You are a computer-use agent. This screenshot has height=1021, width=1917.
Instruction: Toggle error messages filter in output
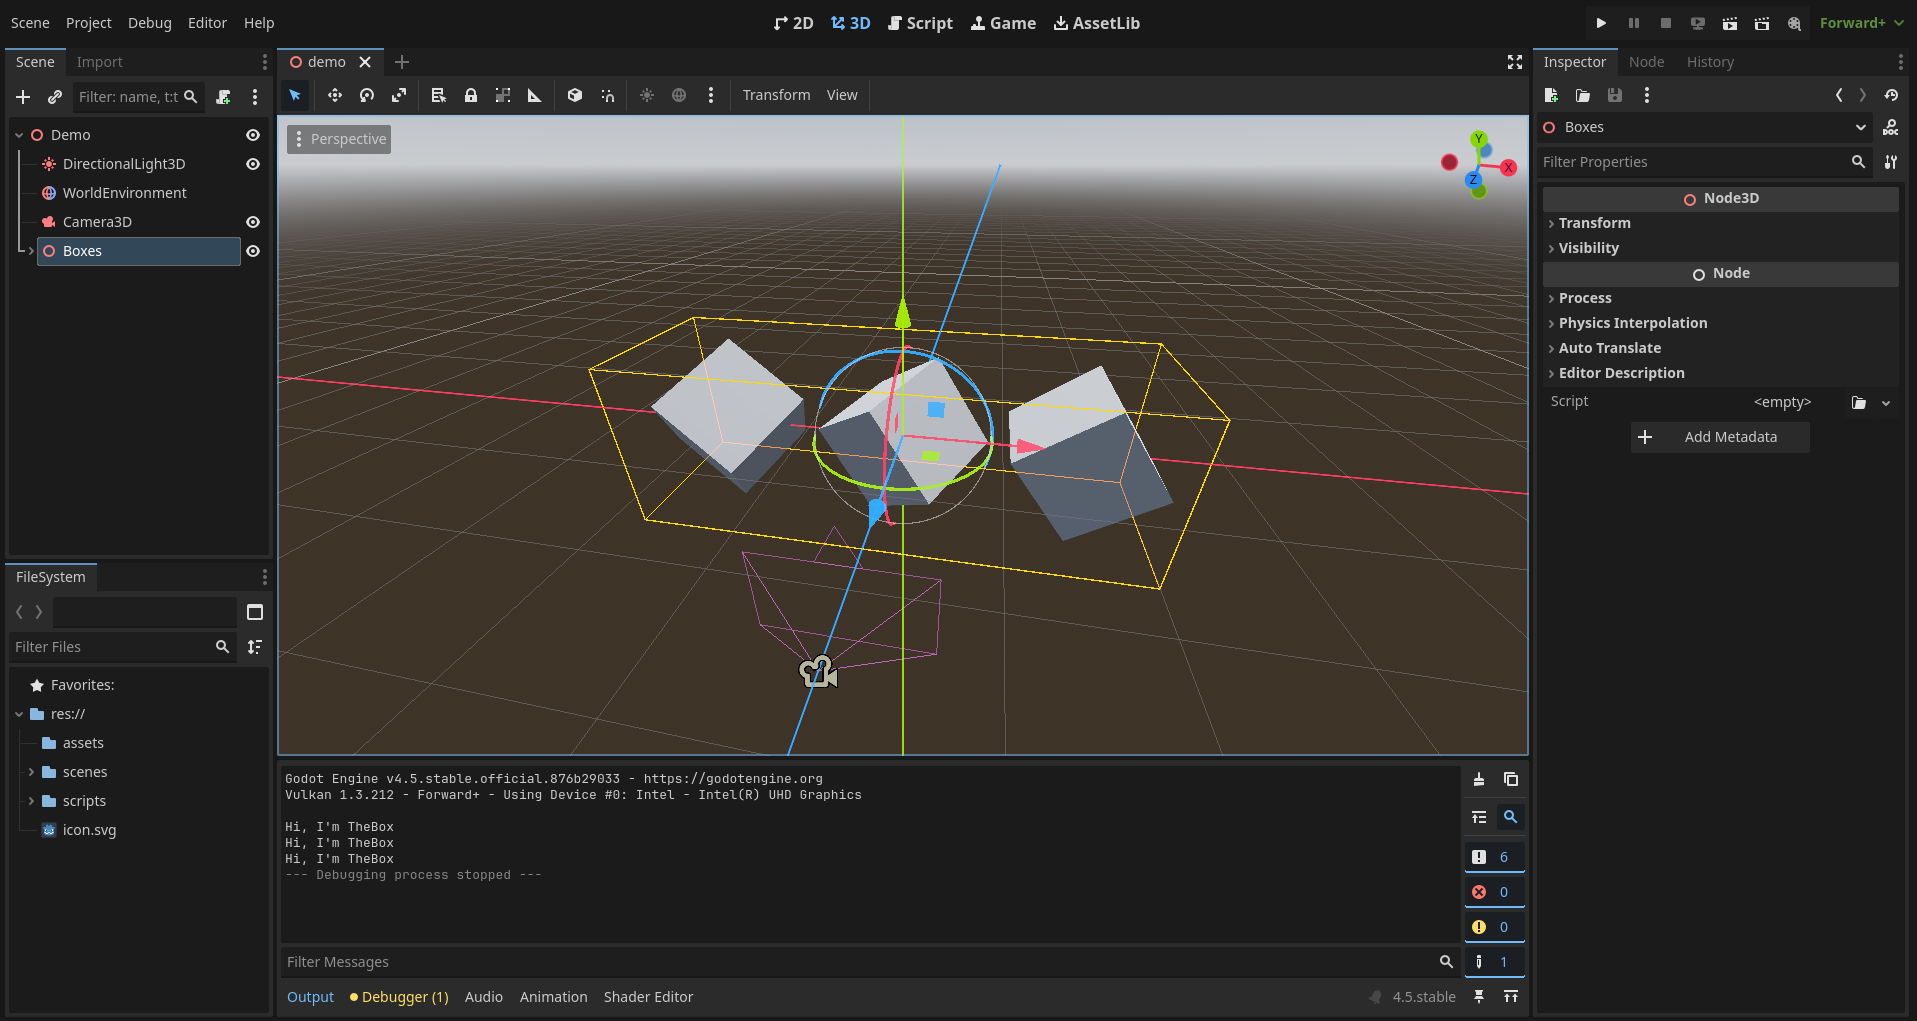[1493, 892]
